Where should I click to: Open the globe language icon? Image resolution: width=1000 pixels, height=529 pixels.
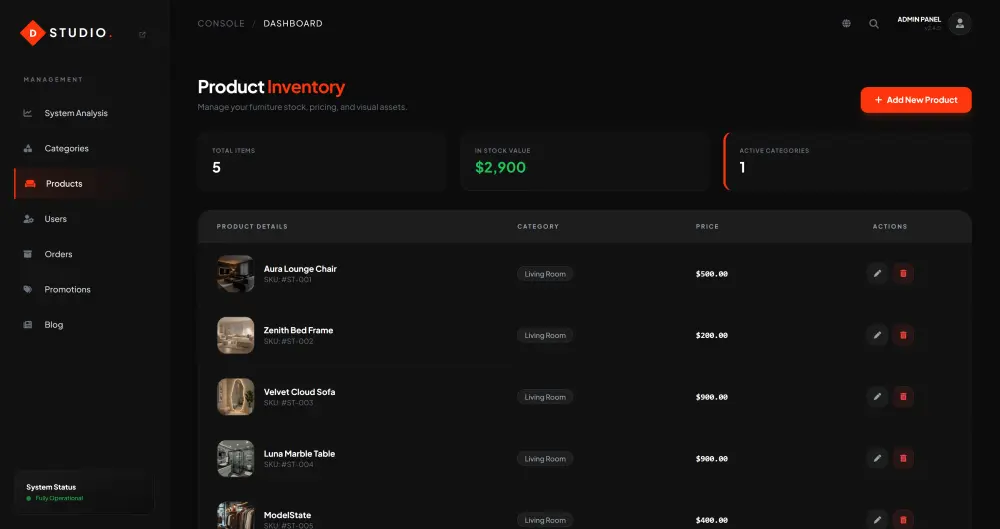pos(846,24)
